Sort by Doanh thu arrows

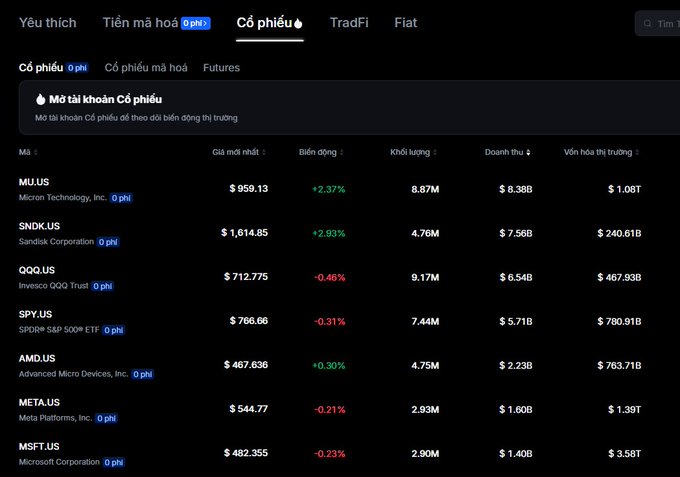[528, 152]
